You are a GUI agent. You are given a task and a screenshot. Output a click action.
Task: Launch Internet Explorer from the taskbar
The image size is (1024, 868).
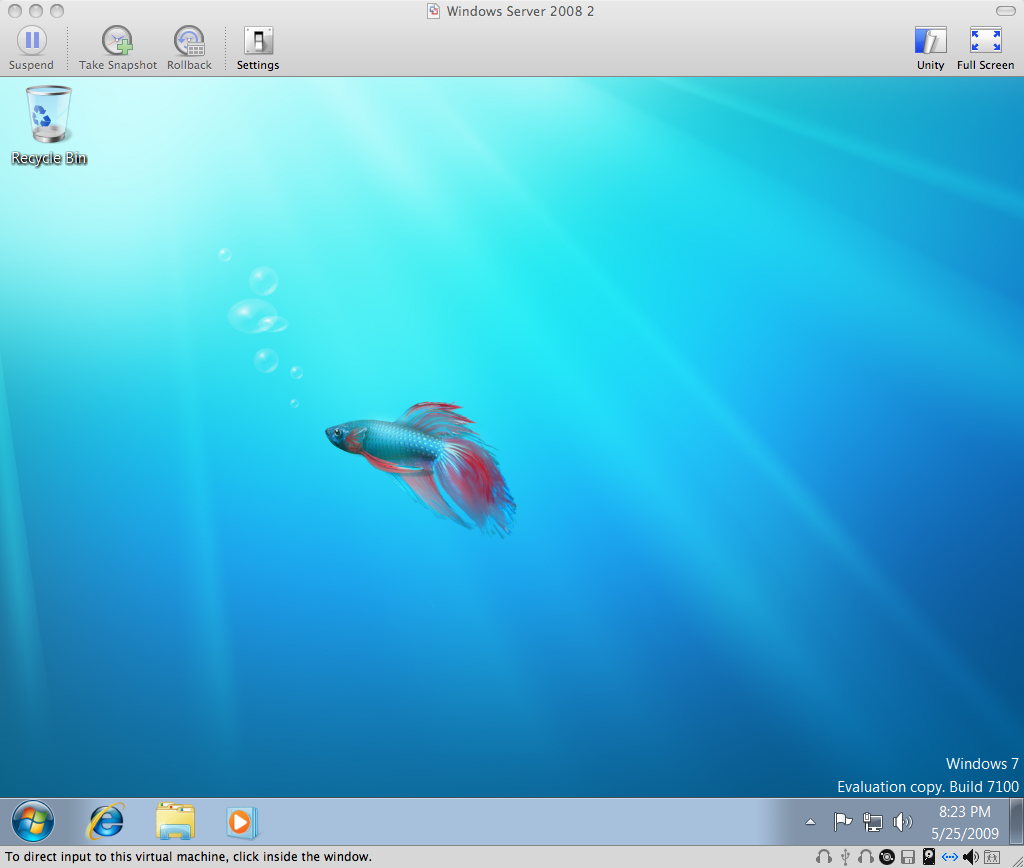pyautogui.click(x=105, y=822)
